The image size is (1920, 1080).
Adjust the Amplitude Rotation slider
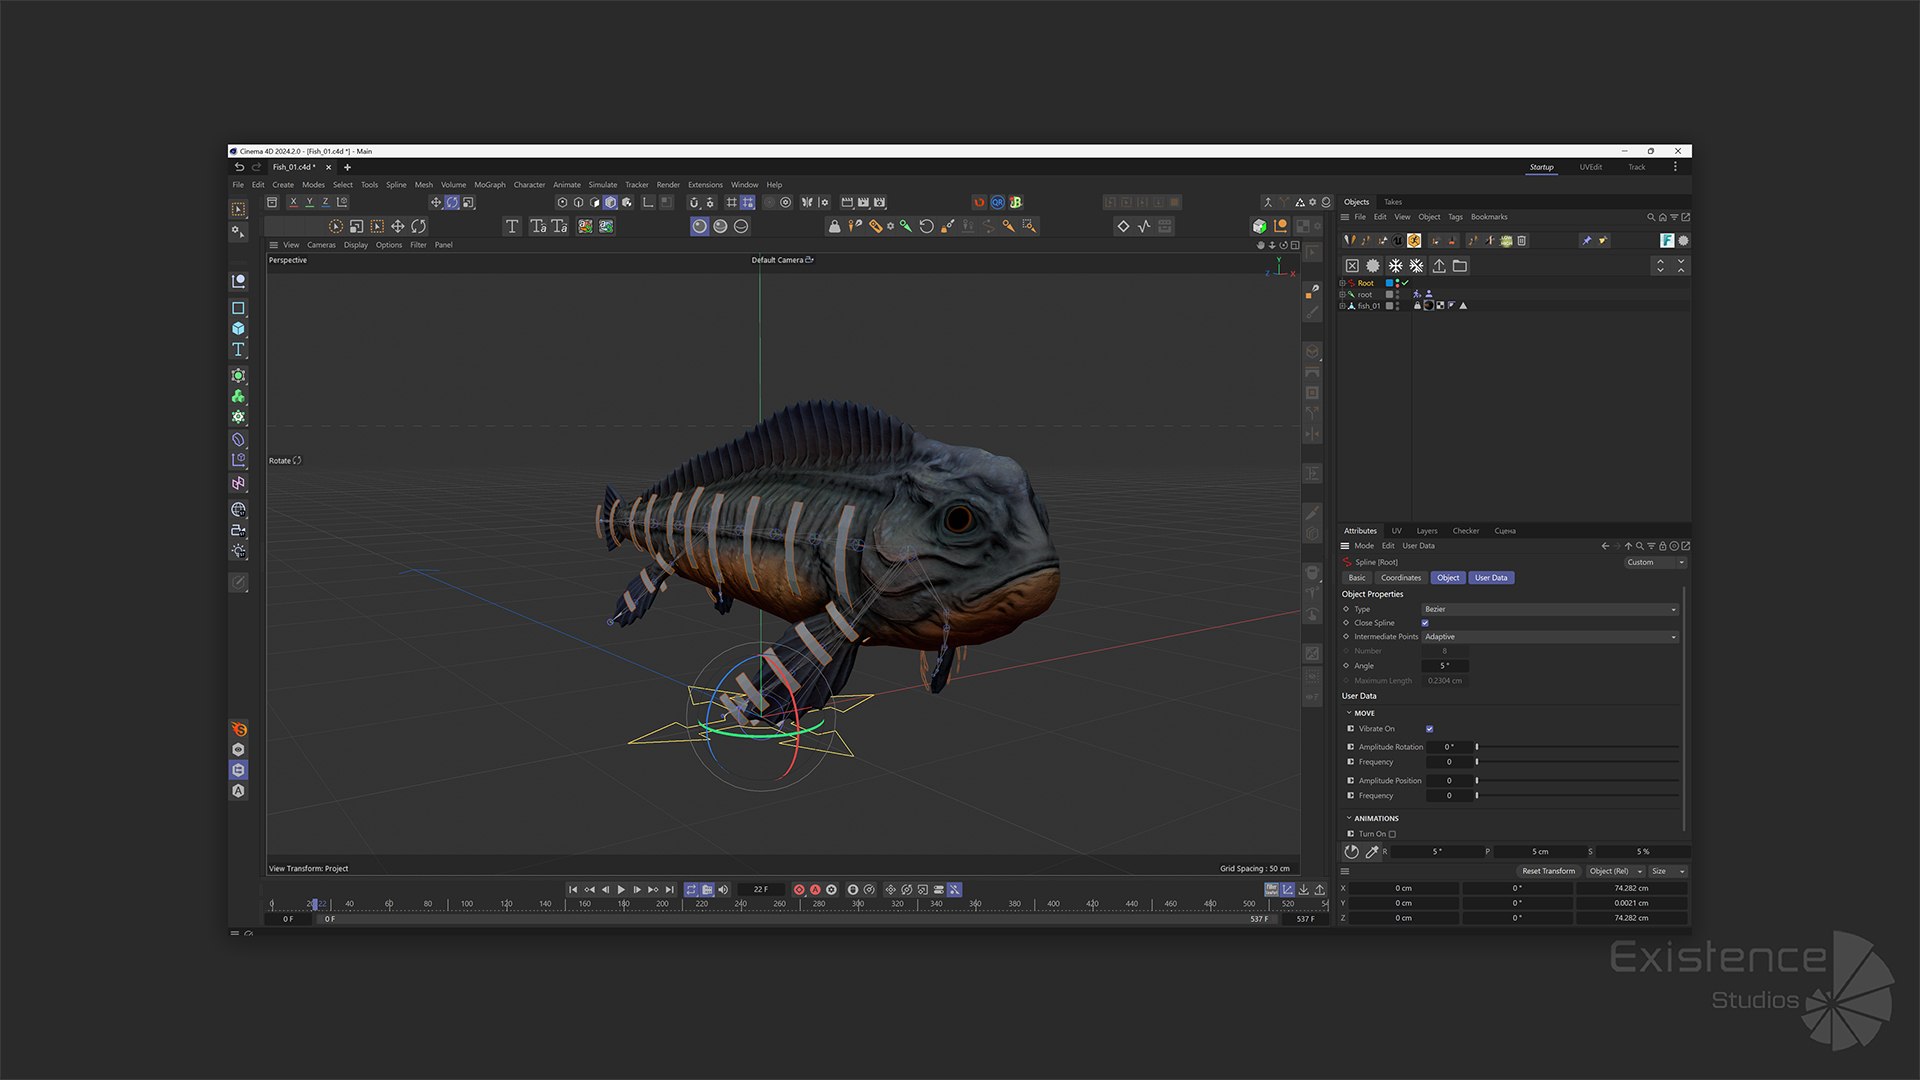(1577, 747)
